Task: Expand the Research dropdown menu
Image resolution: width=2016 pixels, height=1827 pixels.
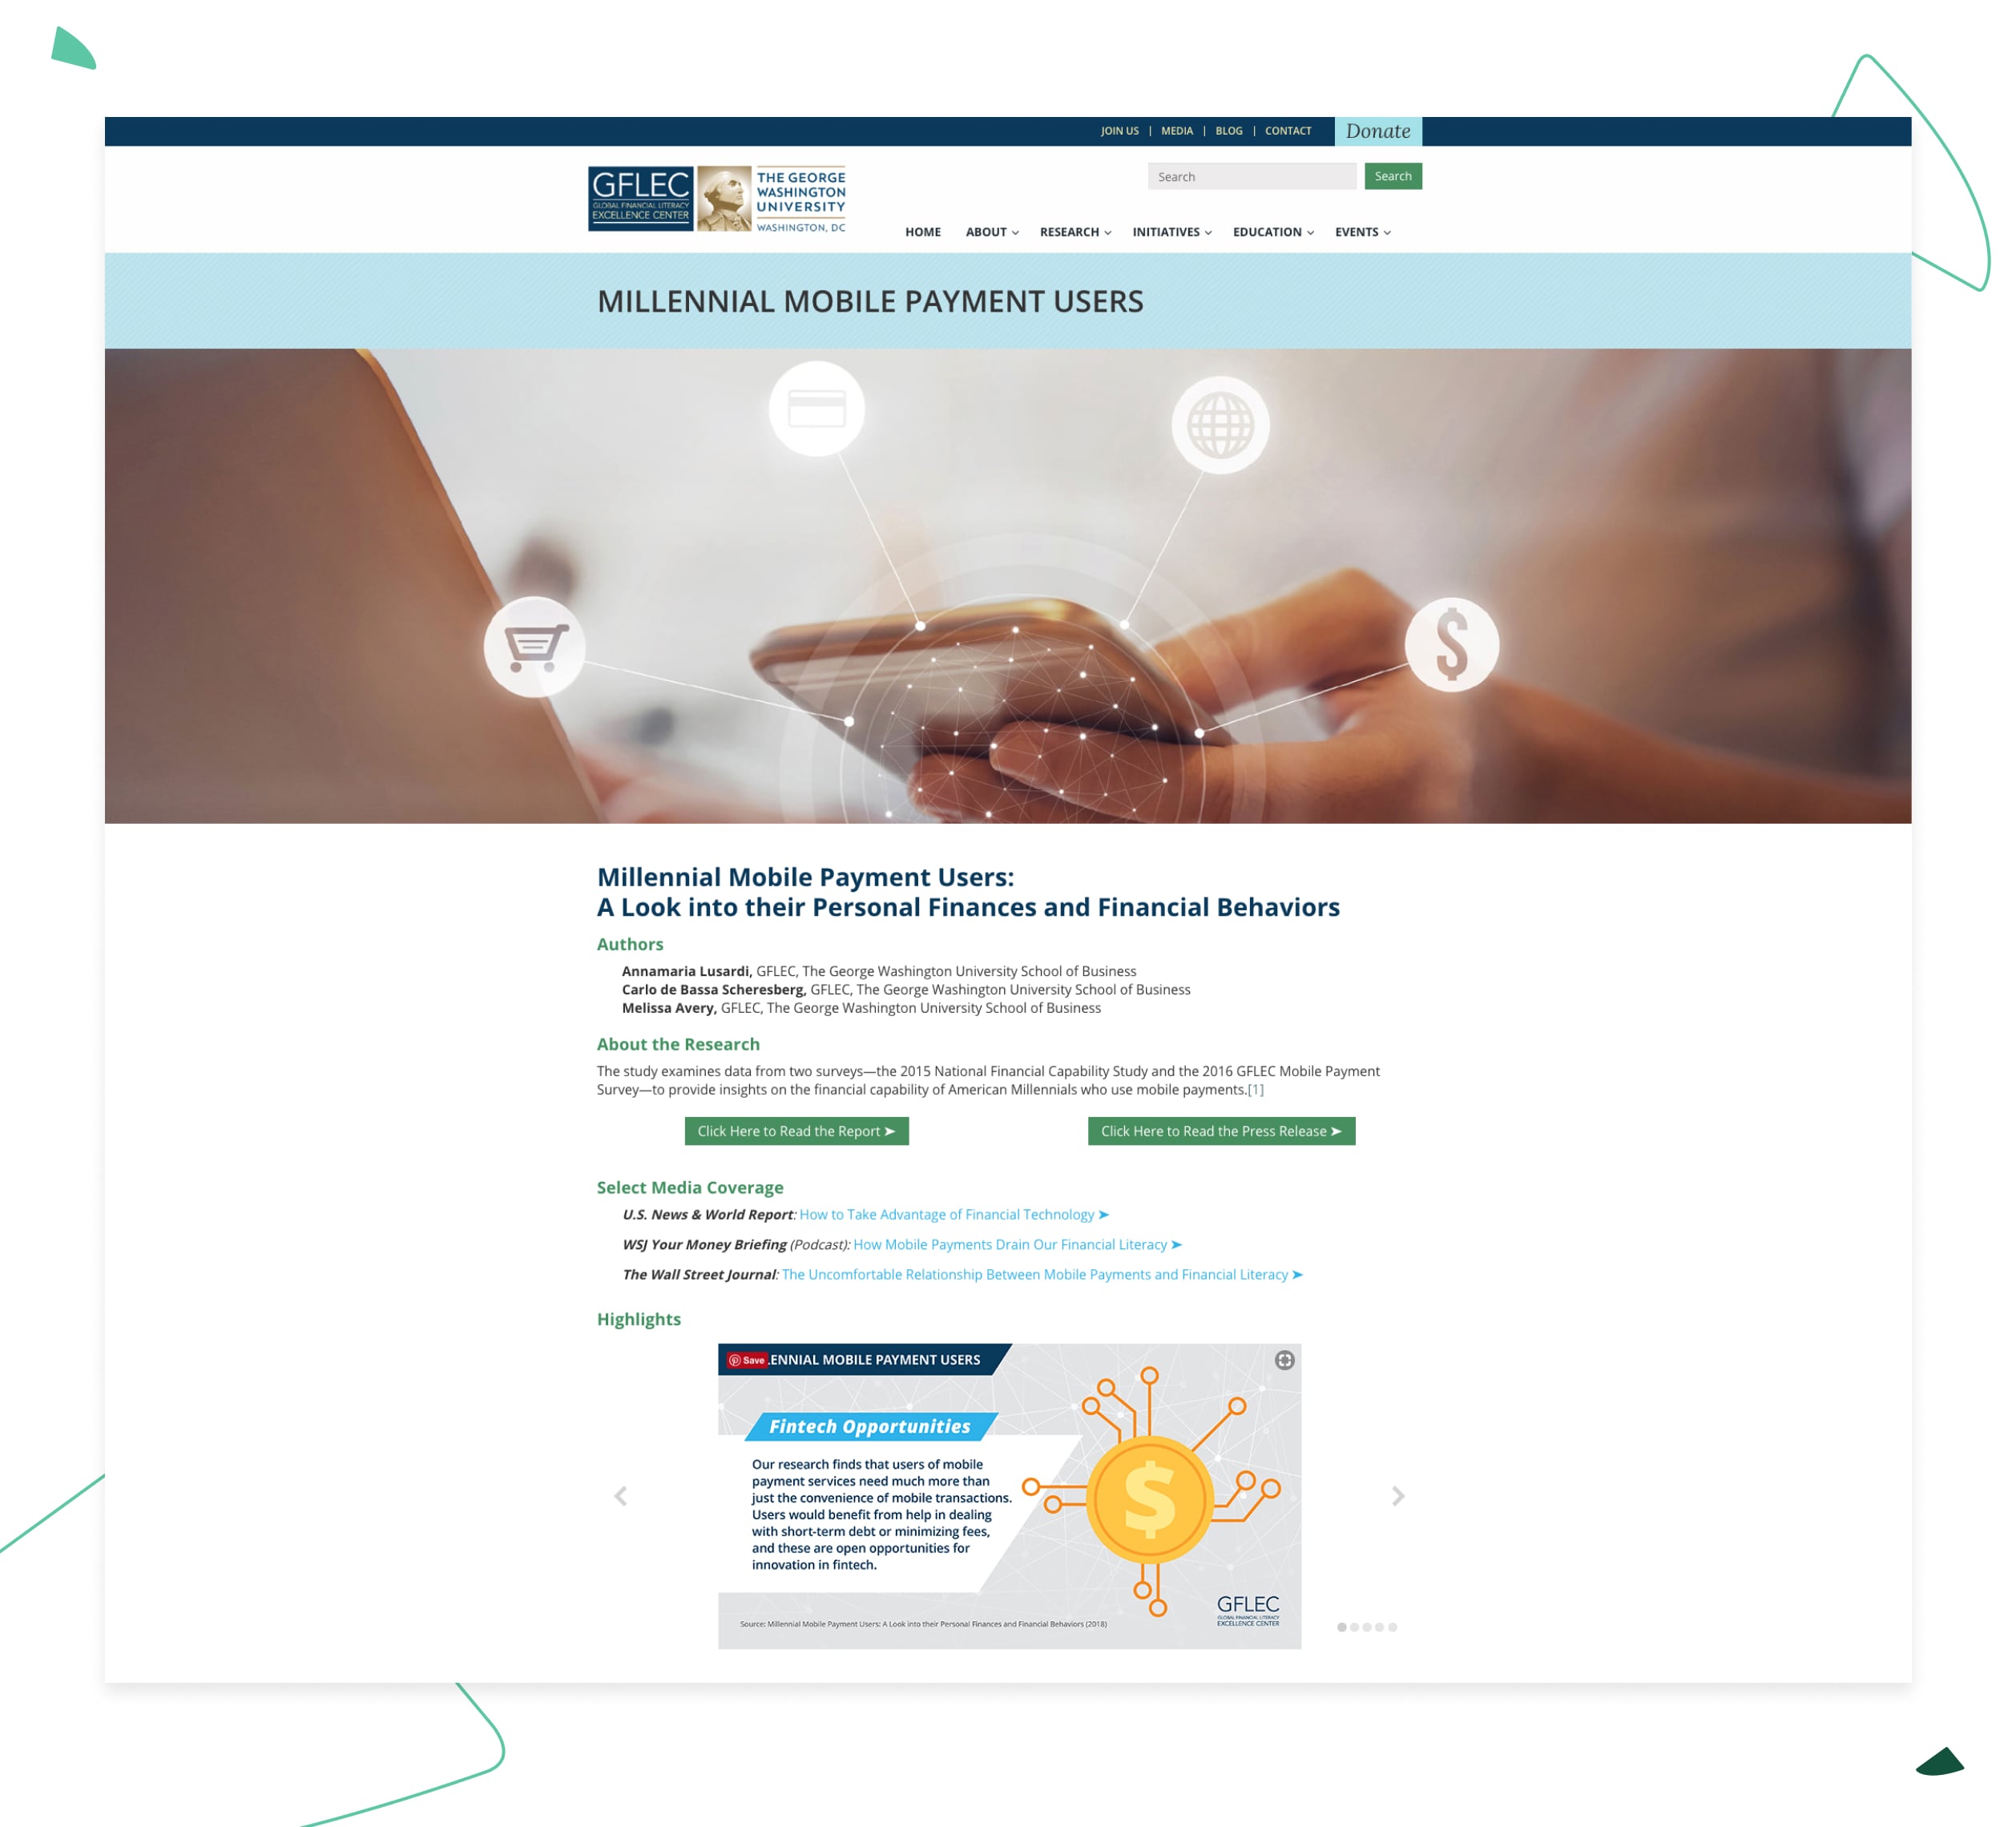Action: [1075, 232]
